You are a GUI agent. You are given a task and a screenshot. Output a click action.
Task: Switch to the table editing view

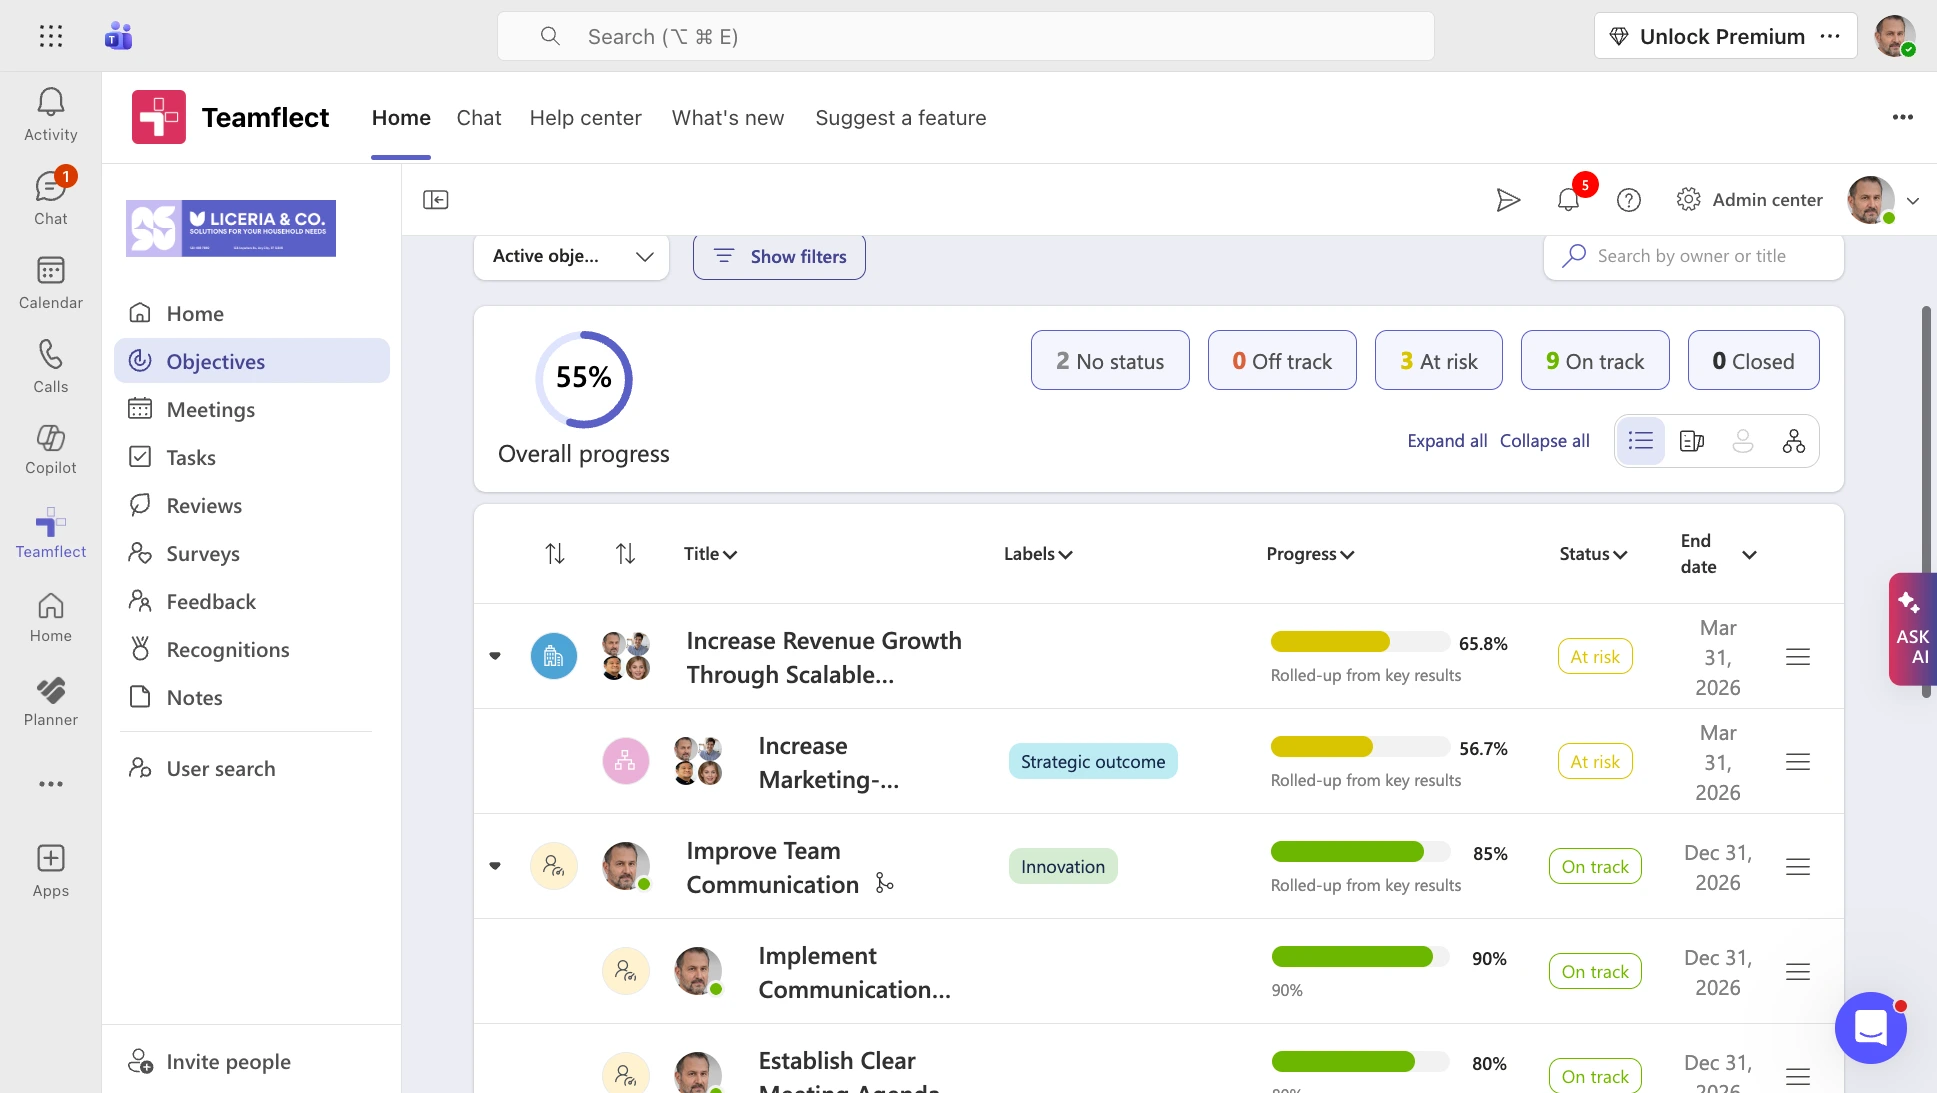[1691, 440]
